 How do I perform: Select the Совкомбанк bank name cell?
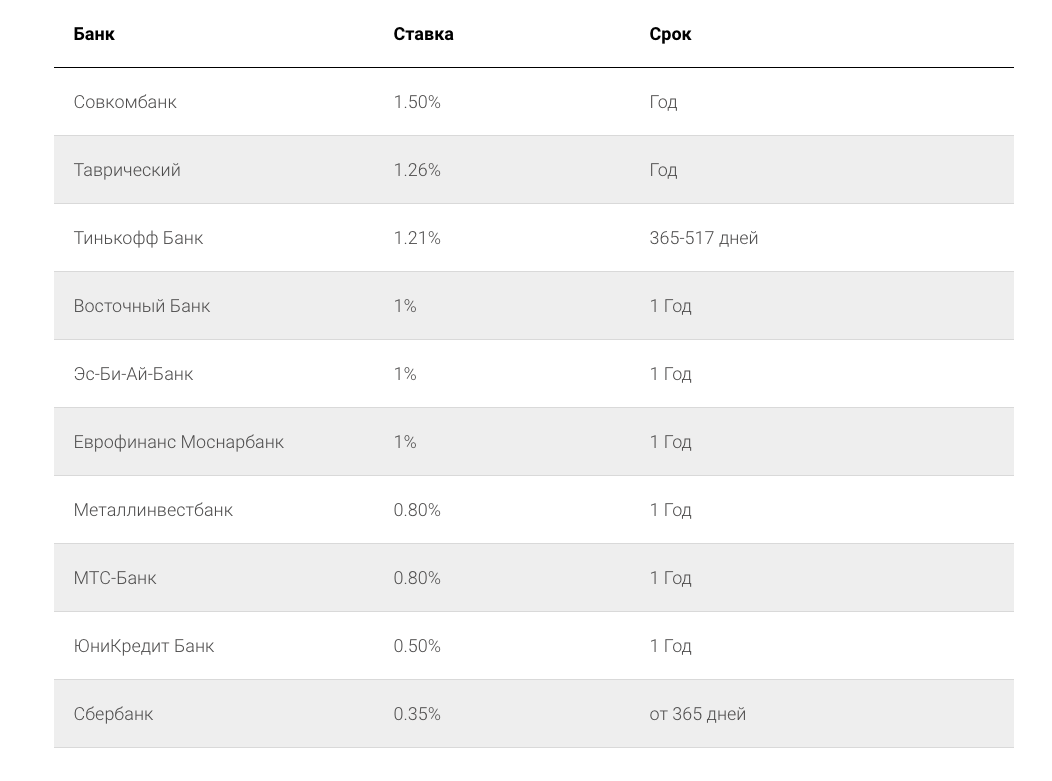coord(125,102)
